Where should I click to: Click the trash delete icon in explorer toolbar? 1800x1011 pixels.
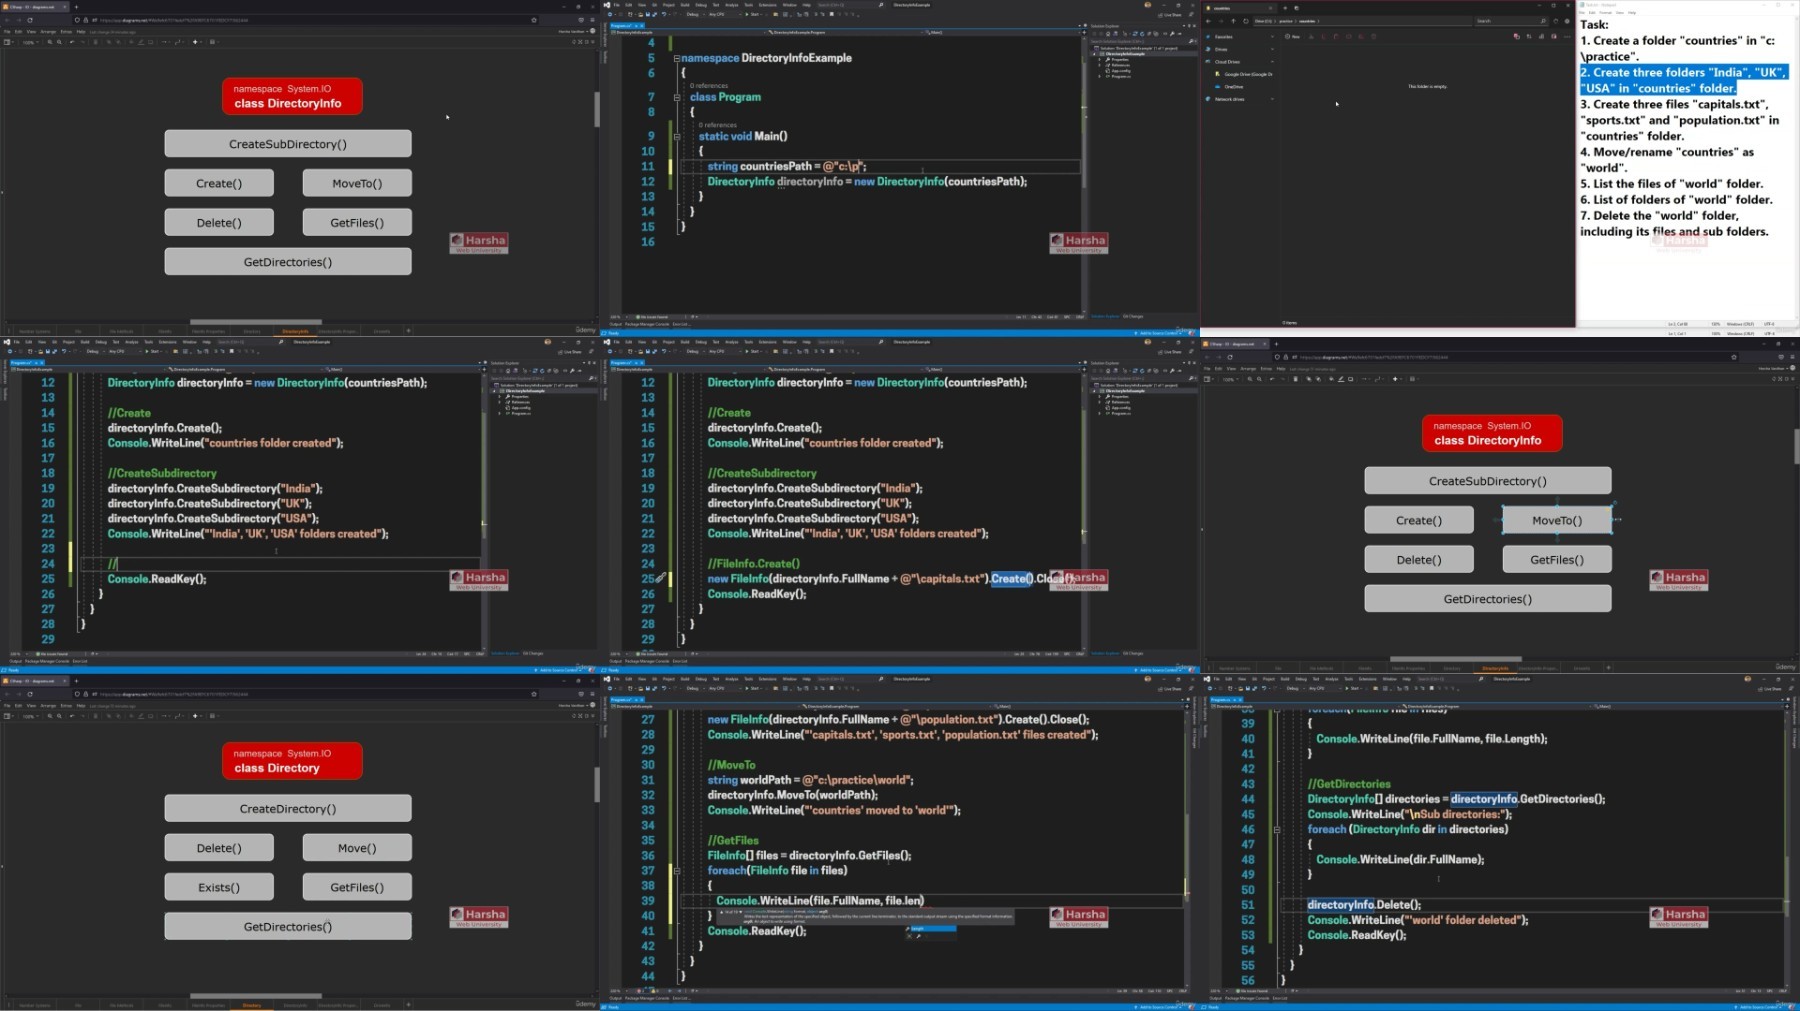[1373, 37]
